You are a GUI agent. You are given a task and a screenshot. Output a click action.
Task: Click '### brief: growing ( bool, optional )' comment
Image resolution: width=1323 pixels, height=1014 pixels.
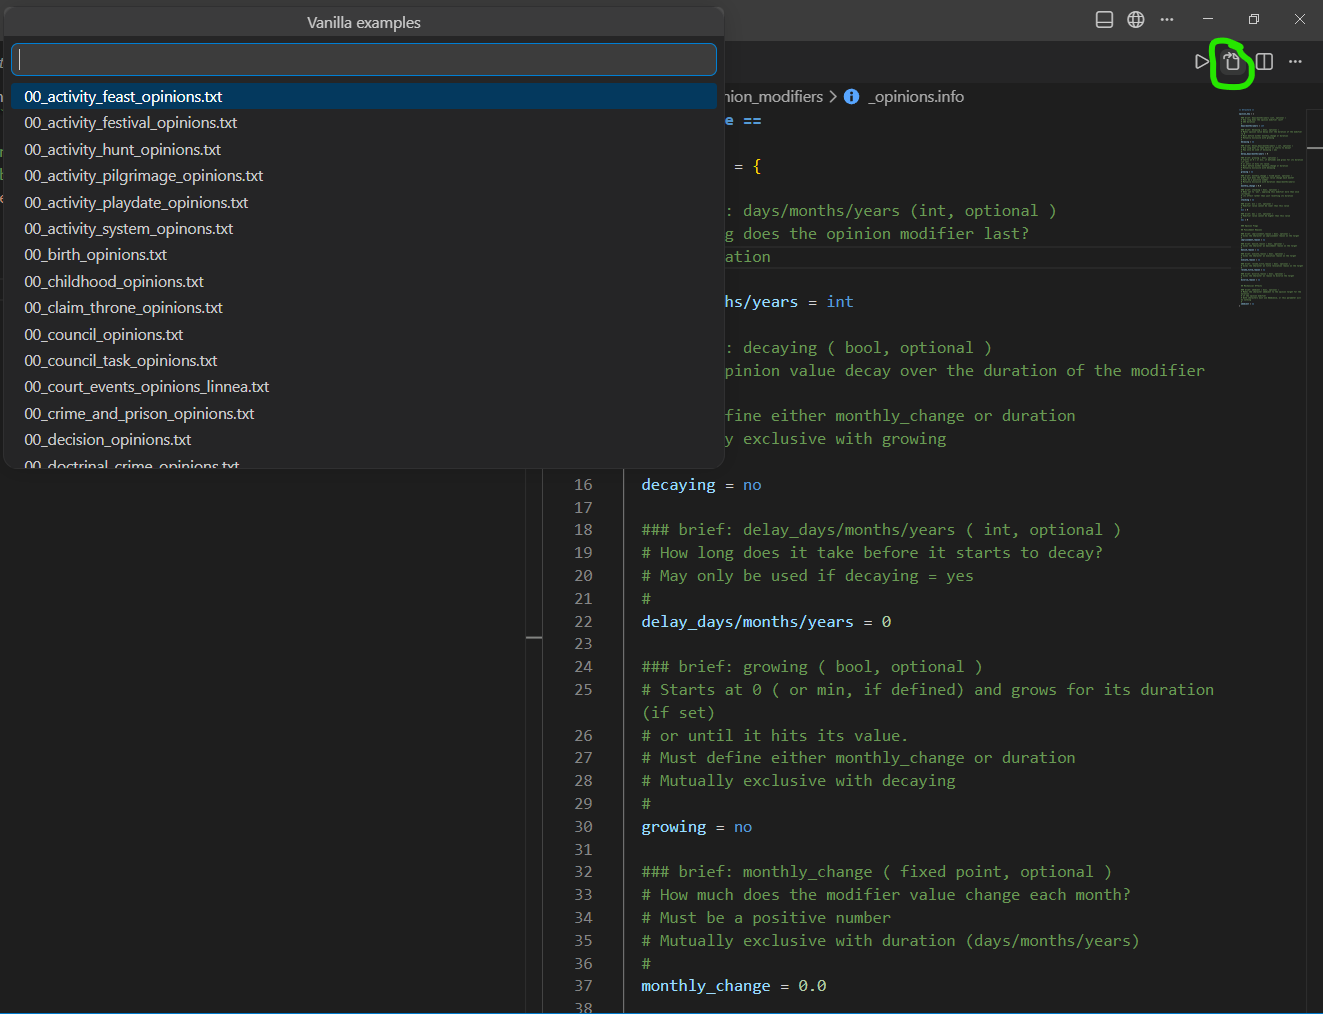click(x=812, y=667)
